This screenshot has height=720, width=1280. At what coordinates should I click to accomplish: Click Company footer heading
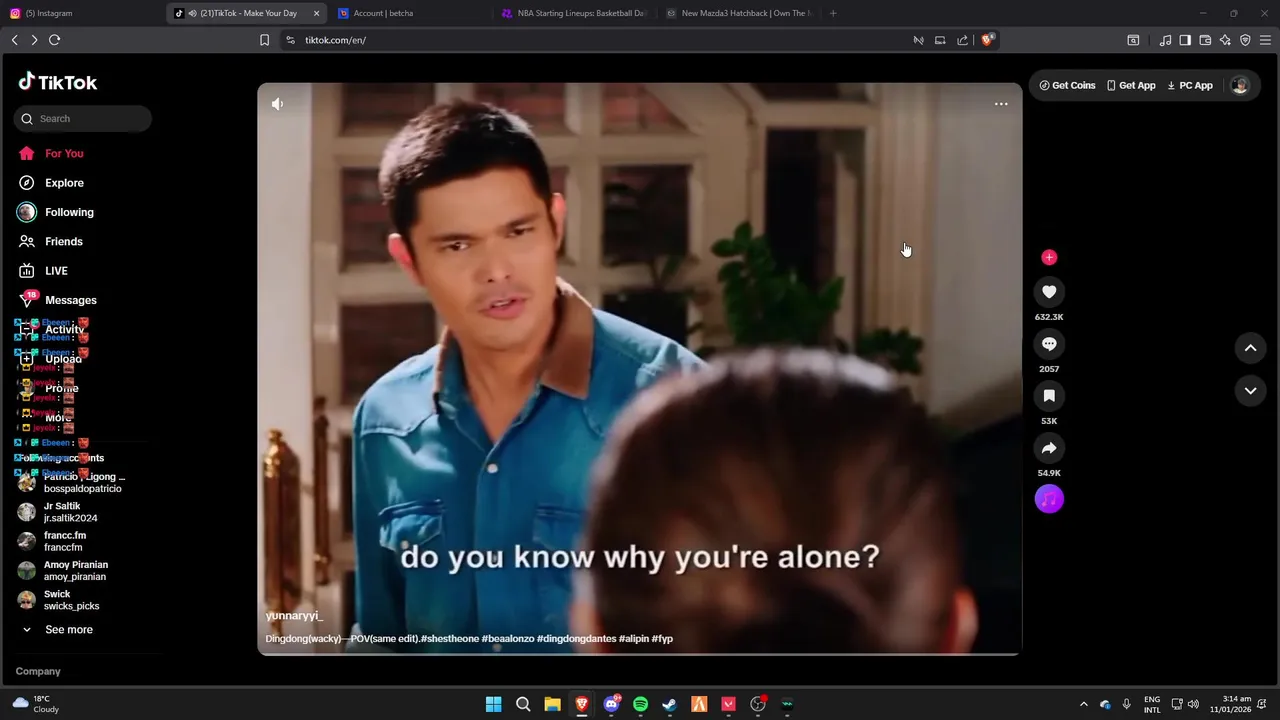pos(38,671)
